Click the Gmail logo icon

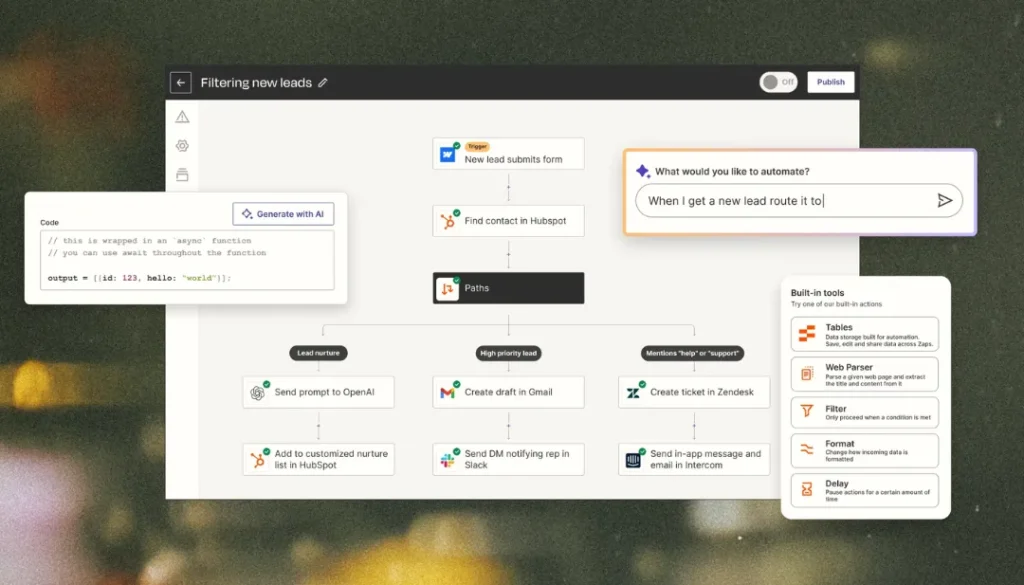tap(447, 393)
